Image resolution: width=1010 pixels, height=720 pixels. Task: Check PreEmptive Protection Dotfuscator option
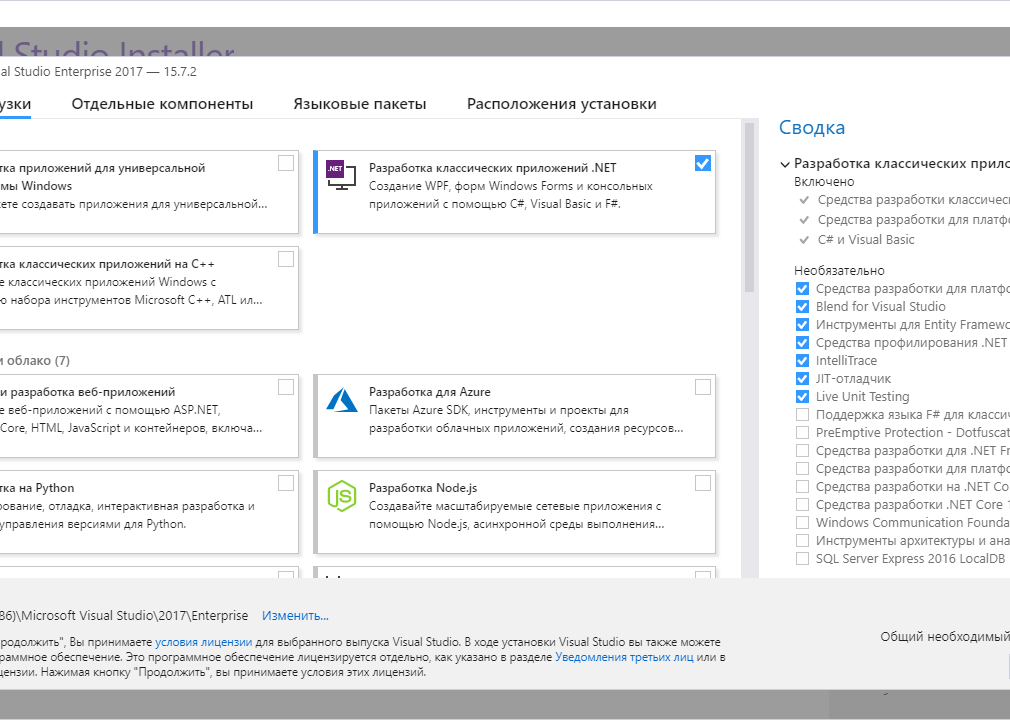(x=802, y=433)
